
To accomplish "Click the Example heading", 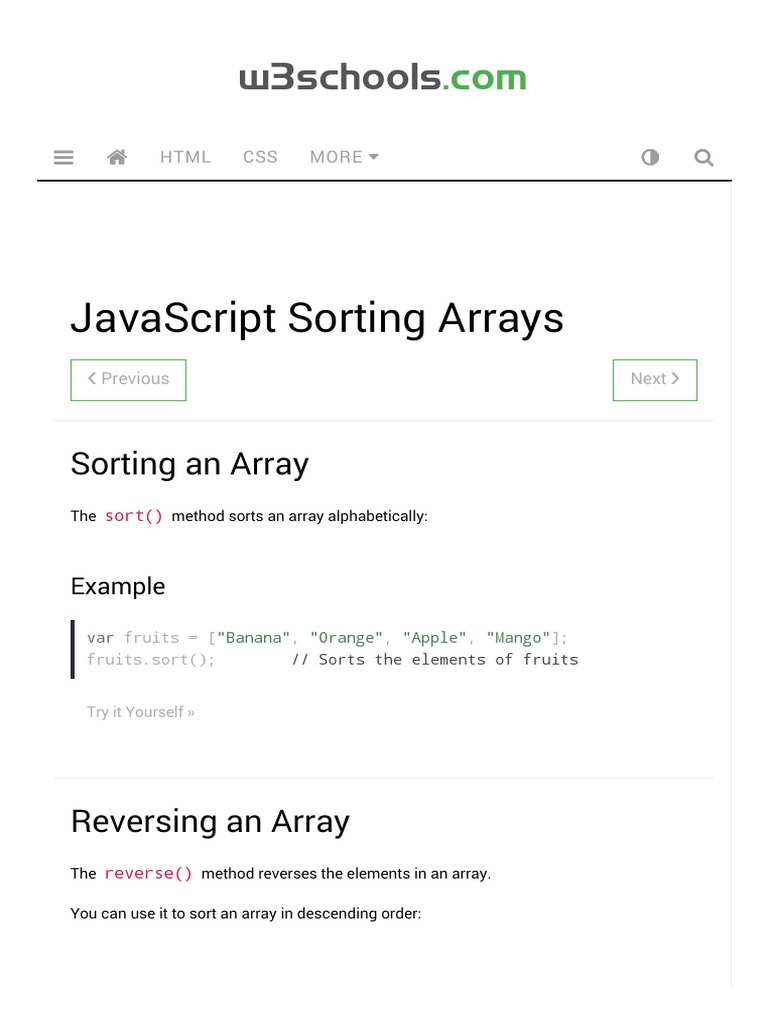I will (118, 586).
